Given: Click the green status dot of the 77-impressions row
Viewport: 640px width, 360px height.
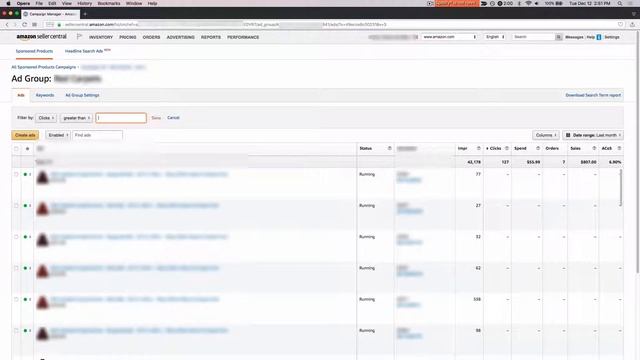Looking at the screenshot, I should (25, 174).
